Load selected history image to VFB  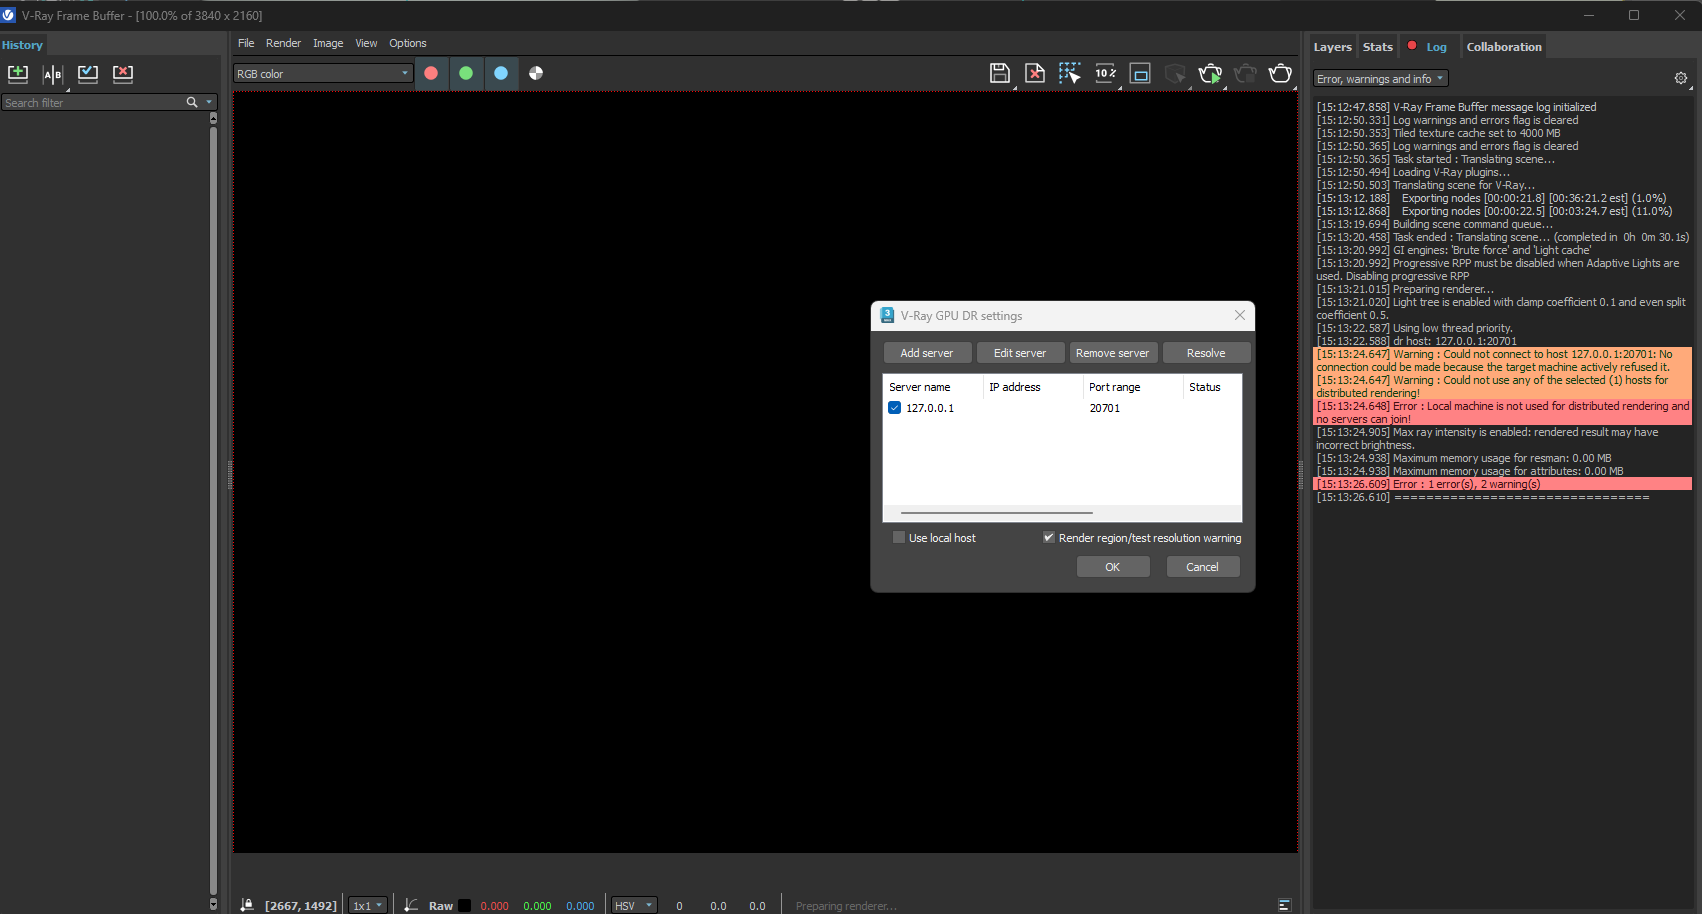pos(88,74)
